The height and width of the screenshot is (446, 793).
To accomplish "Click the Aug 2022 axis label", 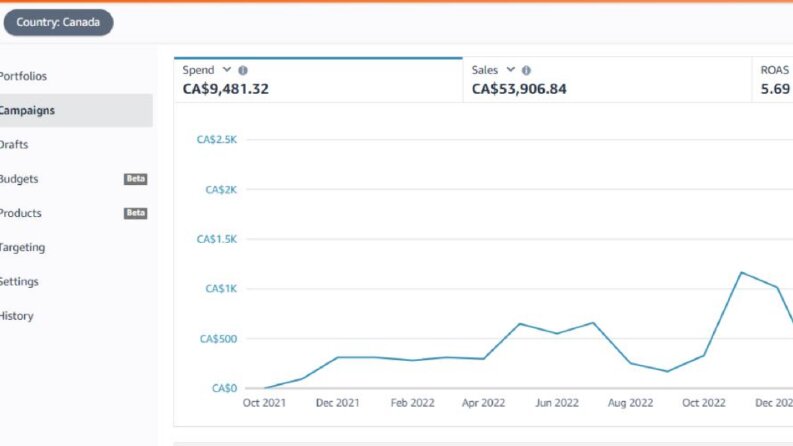I will [630, 403].
